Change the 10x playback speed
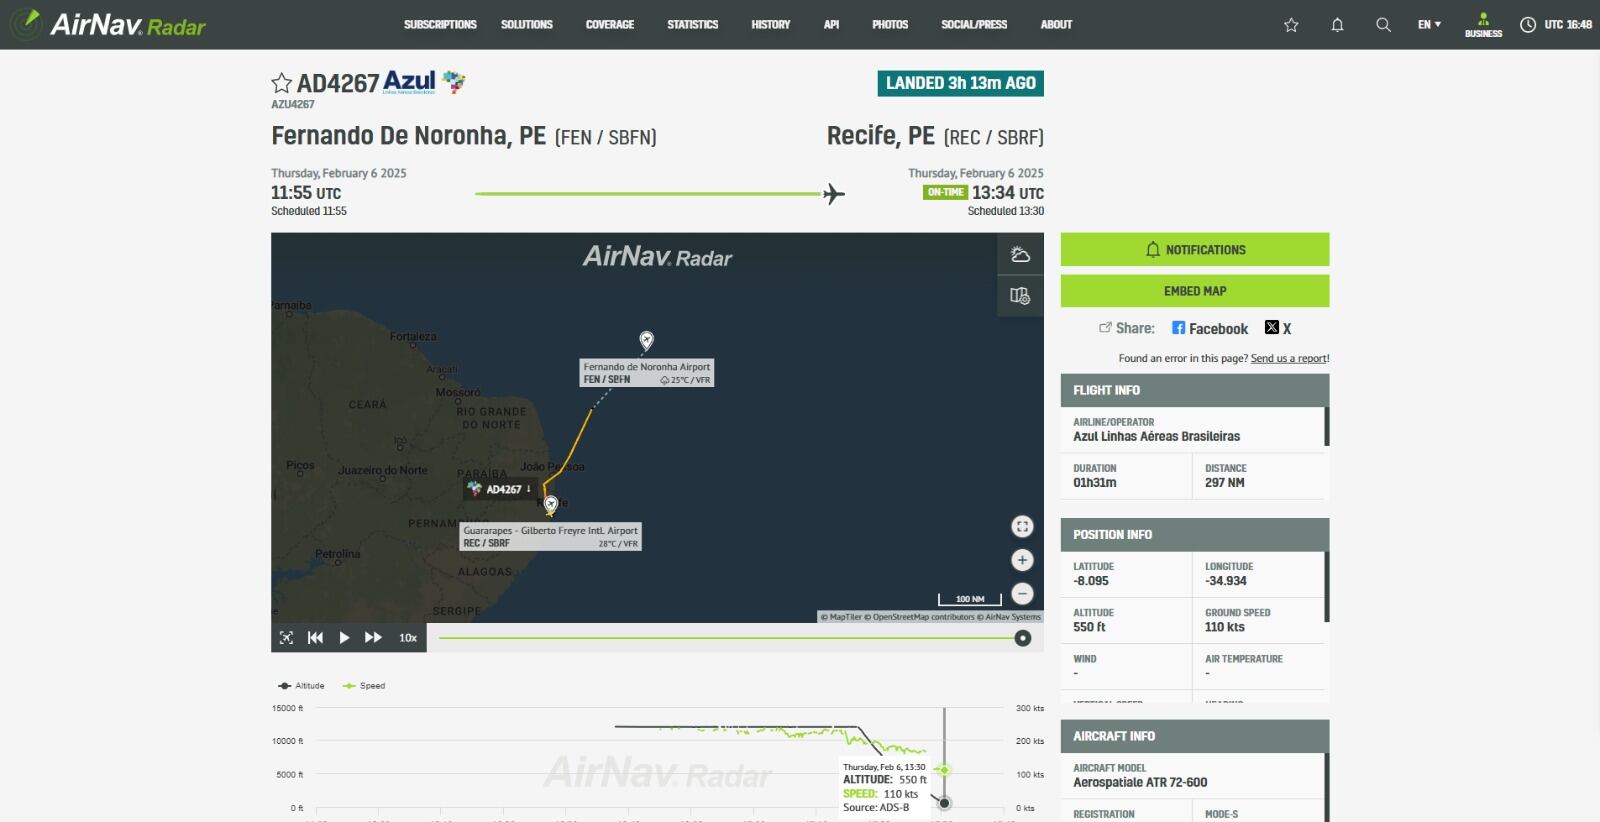1600x822 pixels. pyautogui.click(x=408, y=638)
